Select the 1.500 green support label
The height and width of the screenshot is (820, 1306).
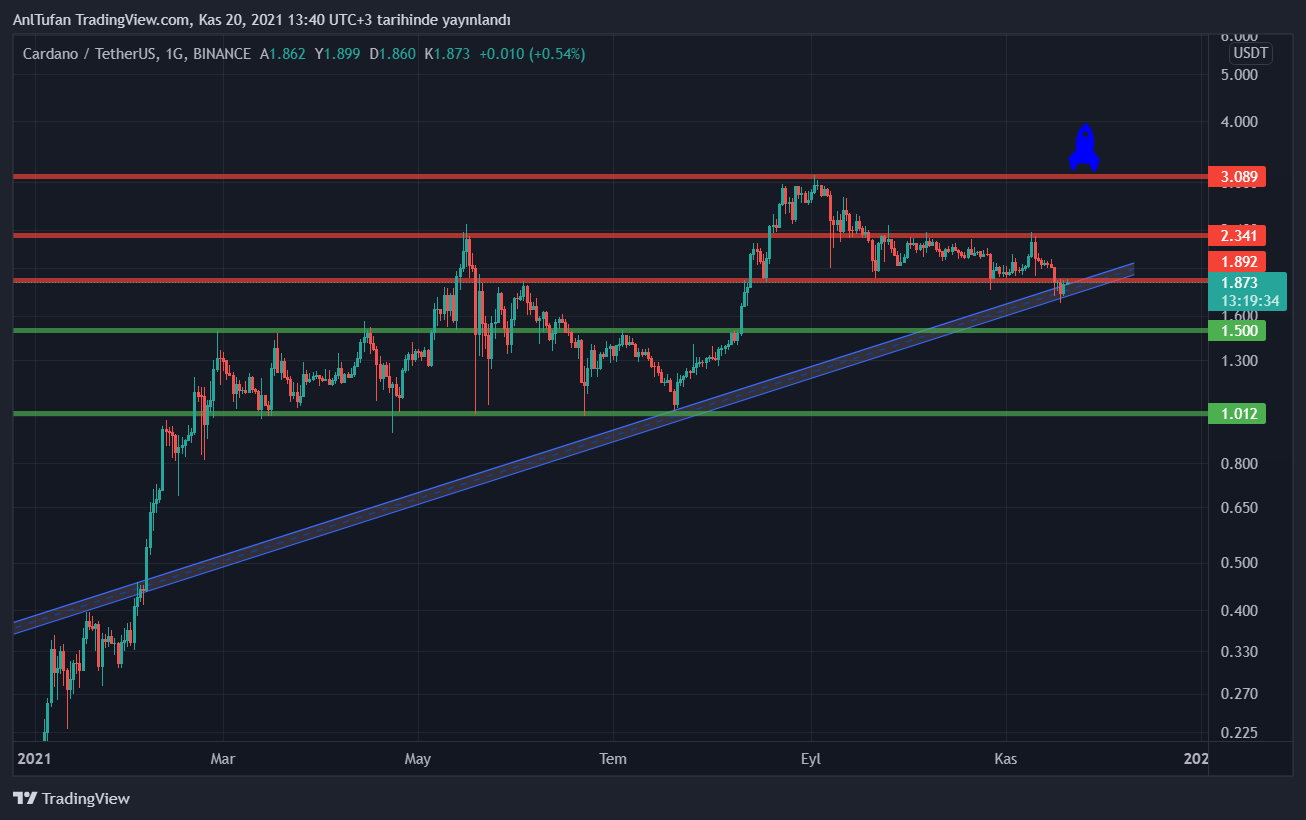[x=1237, y=331]
